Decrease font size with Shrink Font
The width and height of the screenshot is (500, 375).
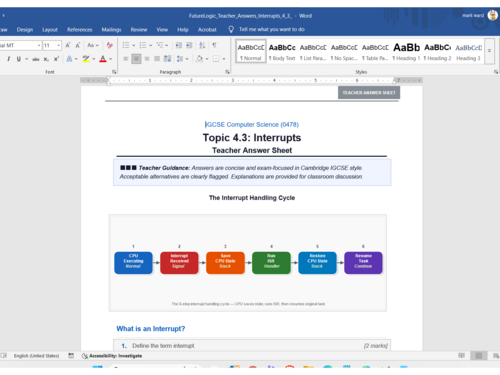point(78,45)
